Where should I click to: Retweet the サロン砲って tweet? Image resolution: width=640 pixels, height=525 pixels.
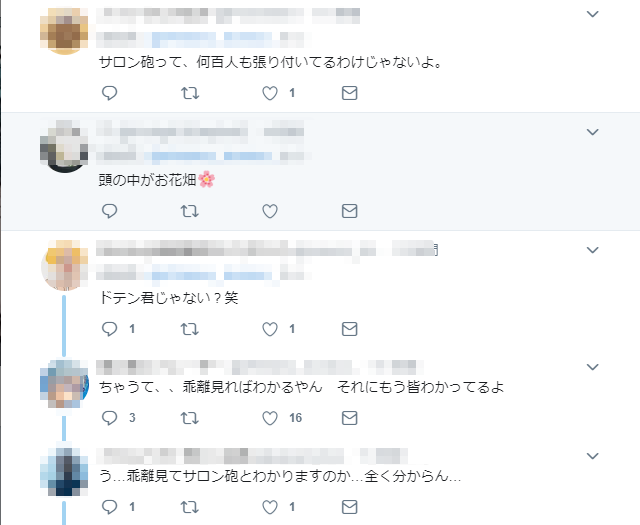pyautogui.click(x=190, y=93)
